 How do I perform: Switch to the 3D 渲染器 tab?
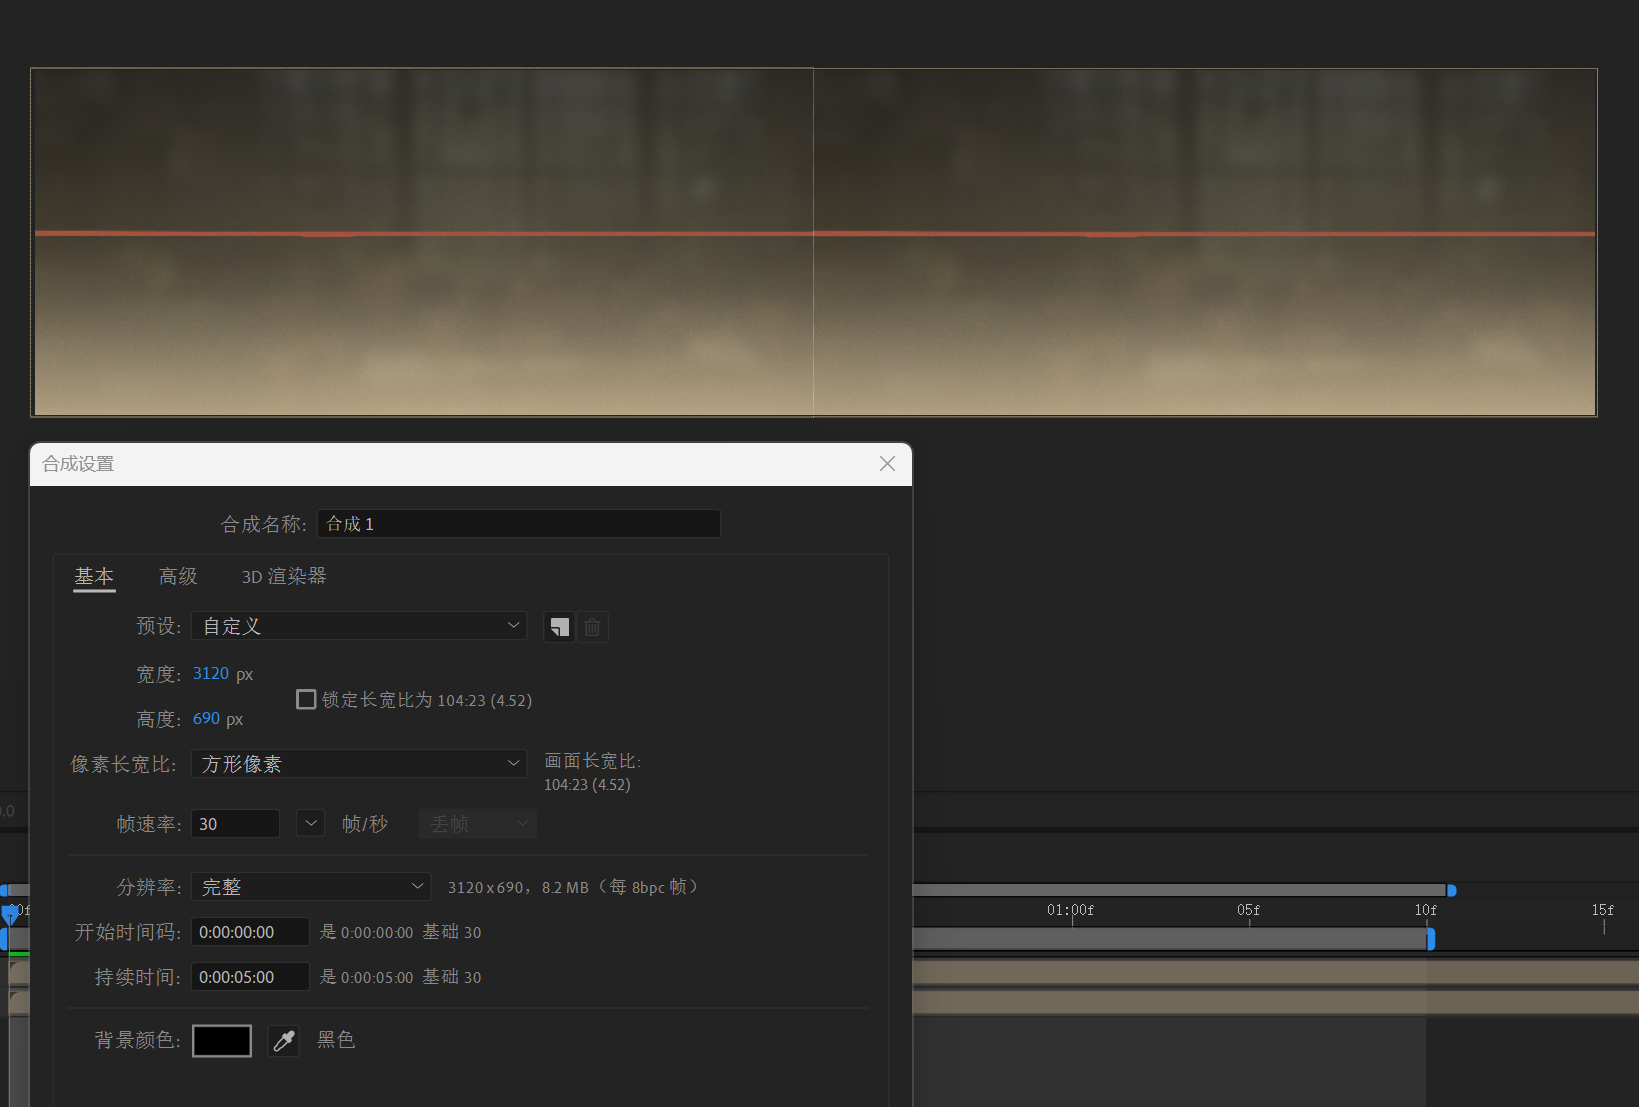point(284,577)
